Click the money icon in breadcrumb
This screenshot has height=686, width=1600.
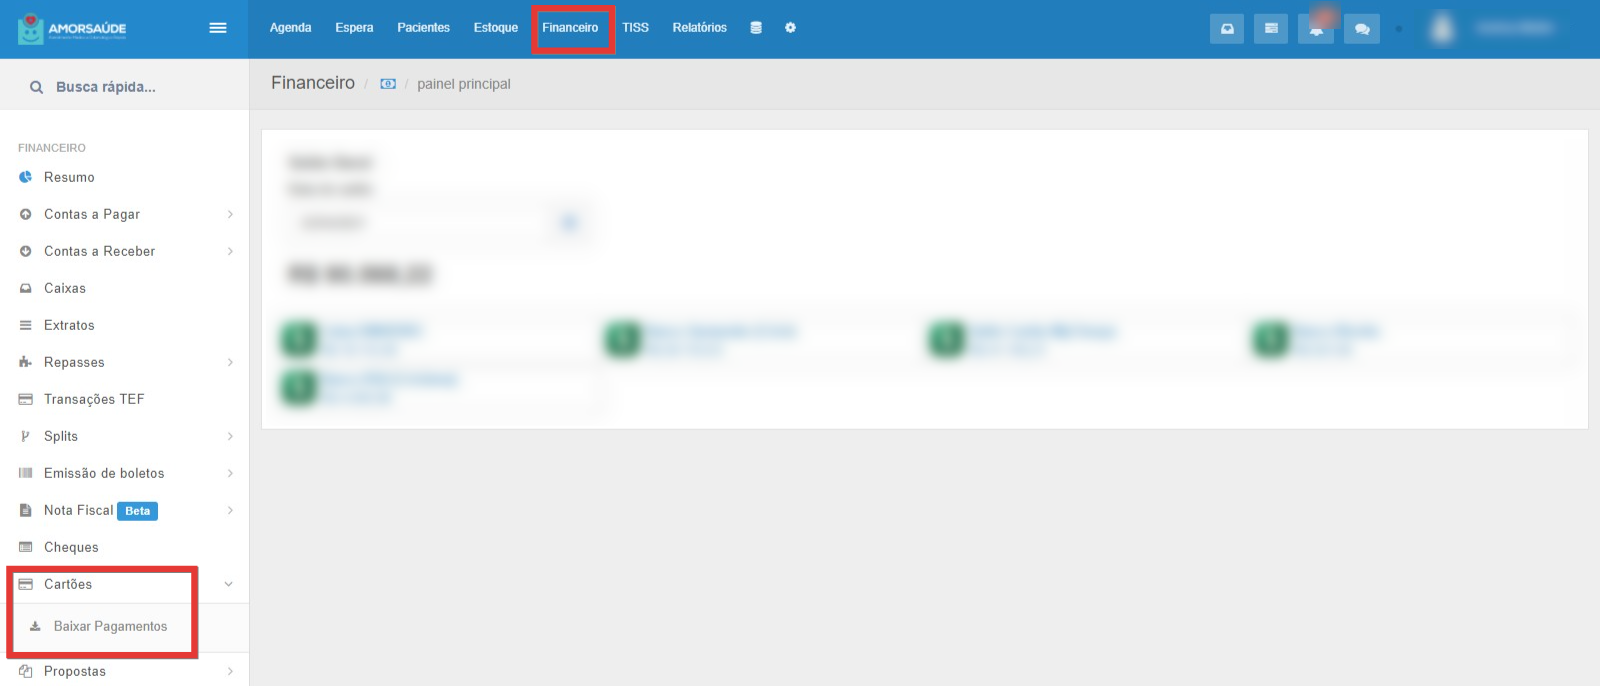388,84
